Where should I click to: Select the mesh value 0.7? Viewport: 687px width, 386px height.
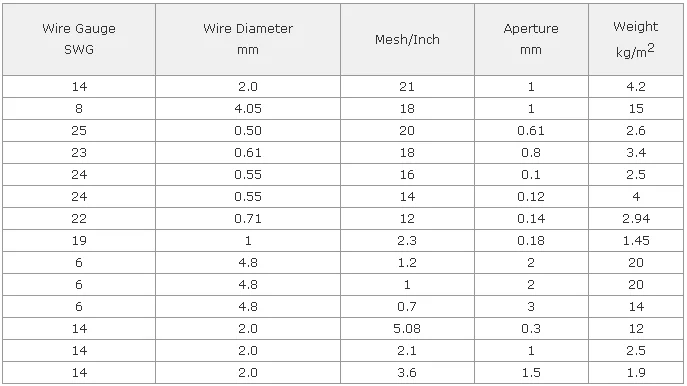point(407,307)
